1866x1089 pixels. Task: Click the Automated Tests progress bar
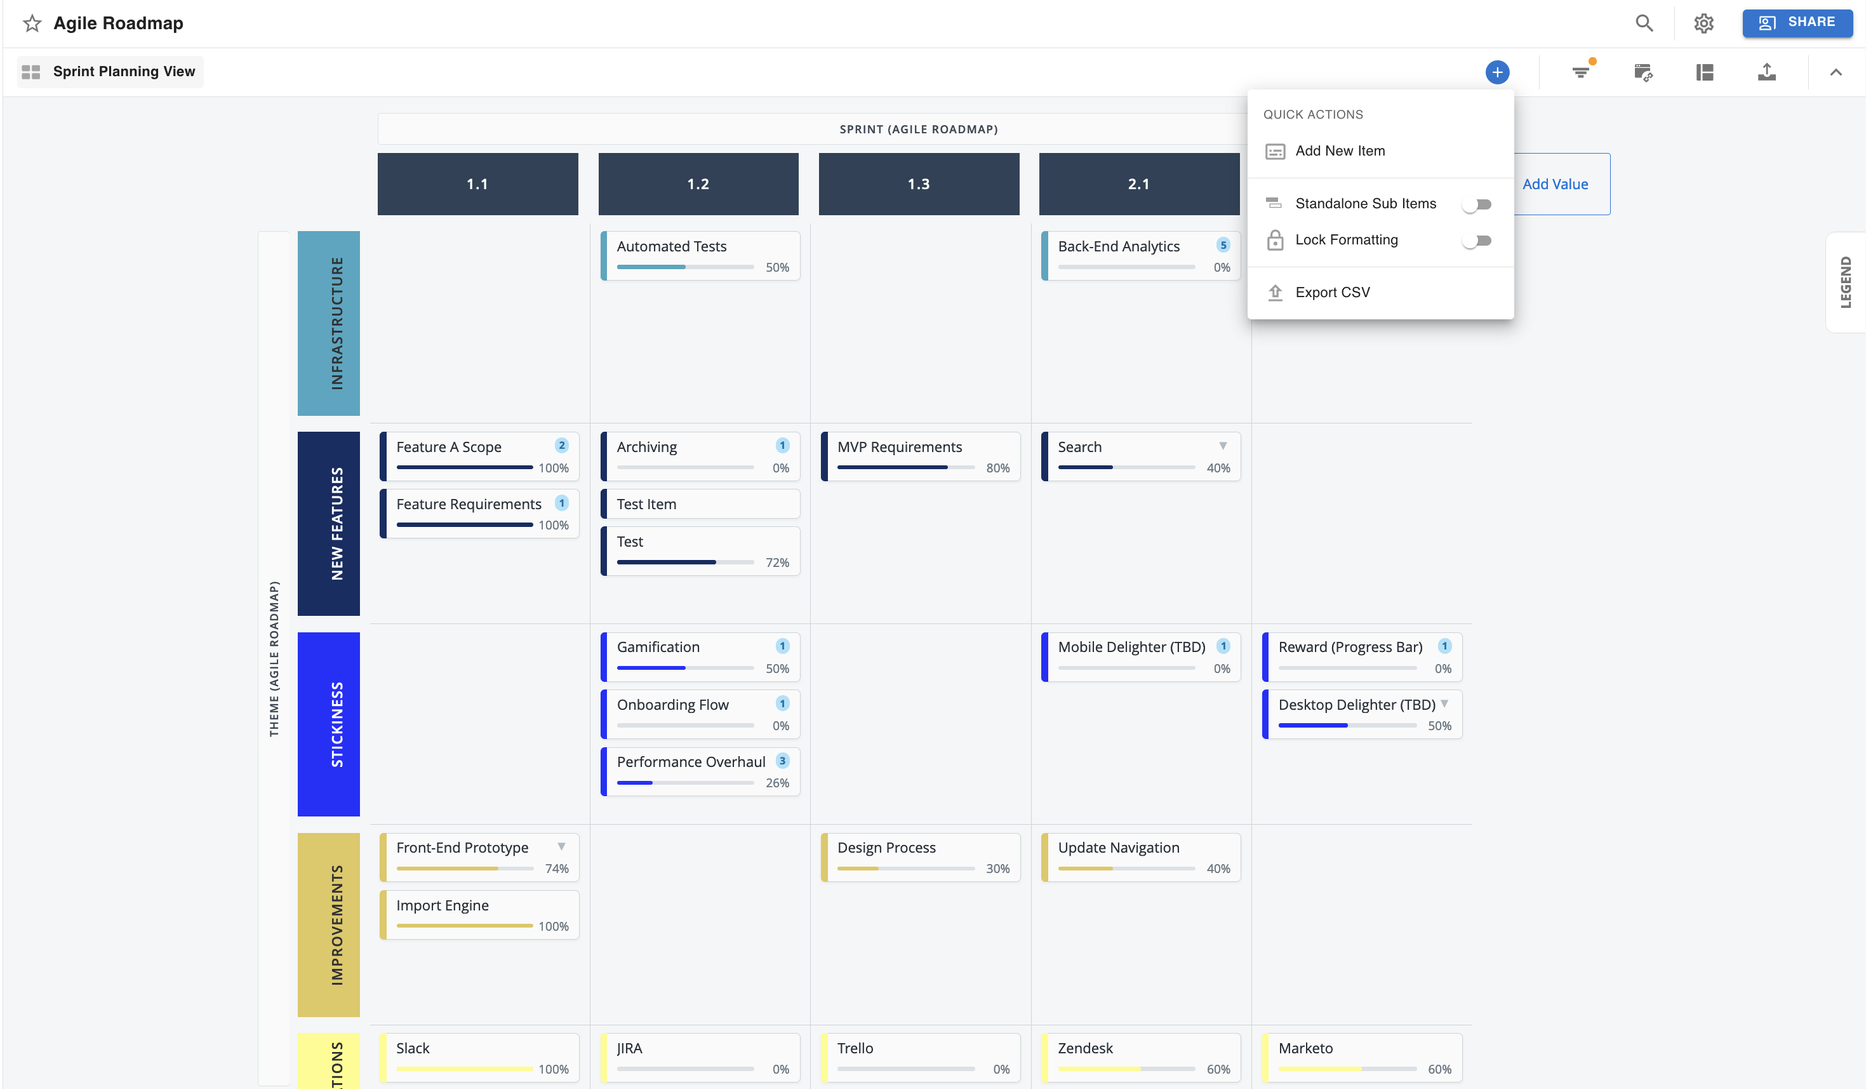pyautogui.click(x=685, y=267)
